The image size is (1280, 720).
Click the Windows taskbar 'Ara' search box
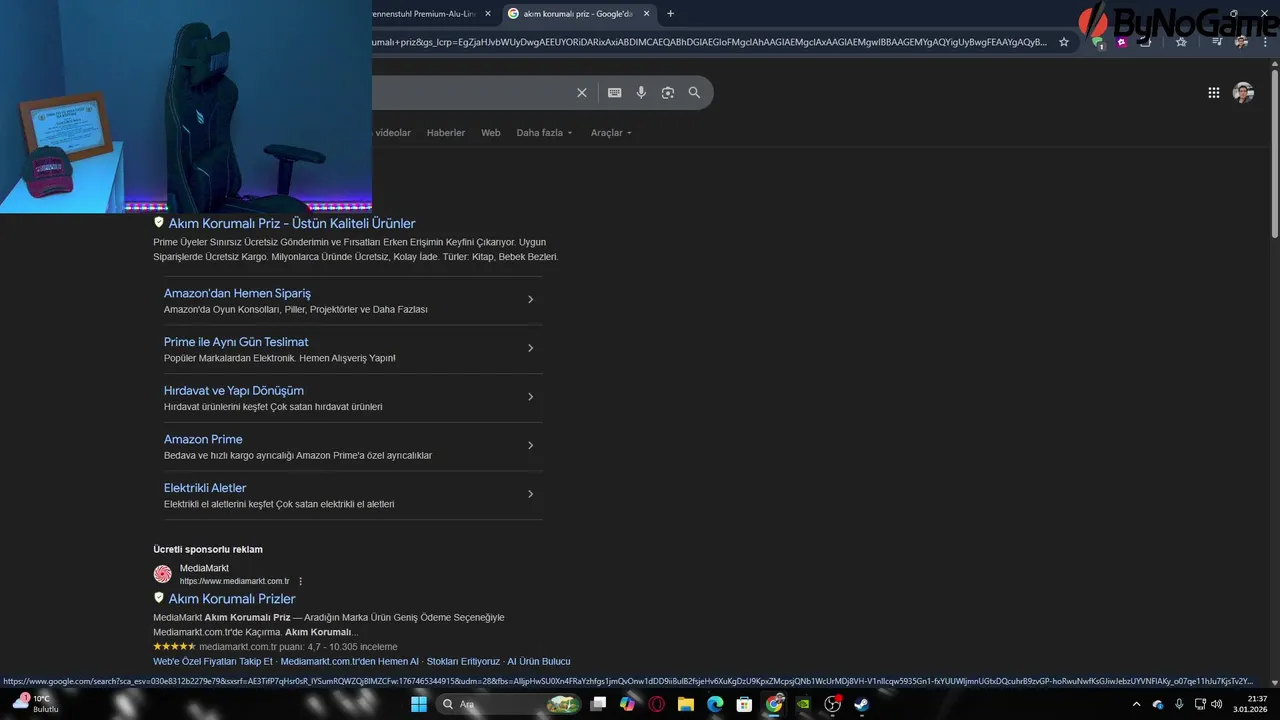pos(510,704)
